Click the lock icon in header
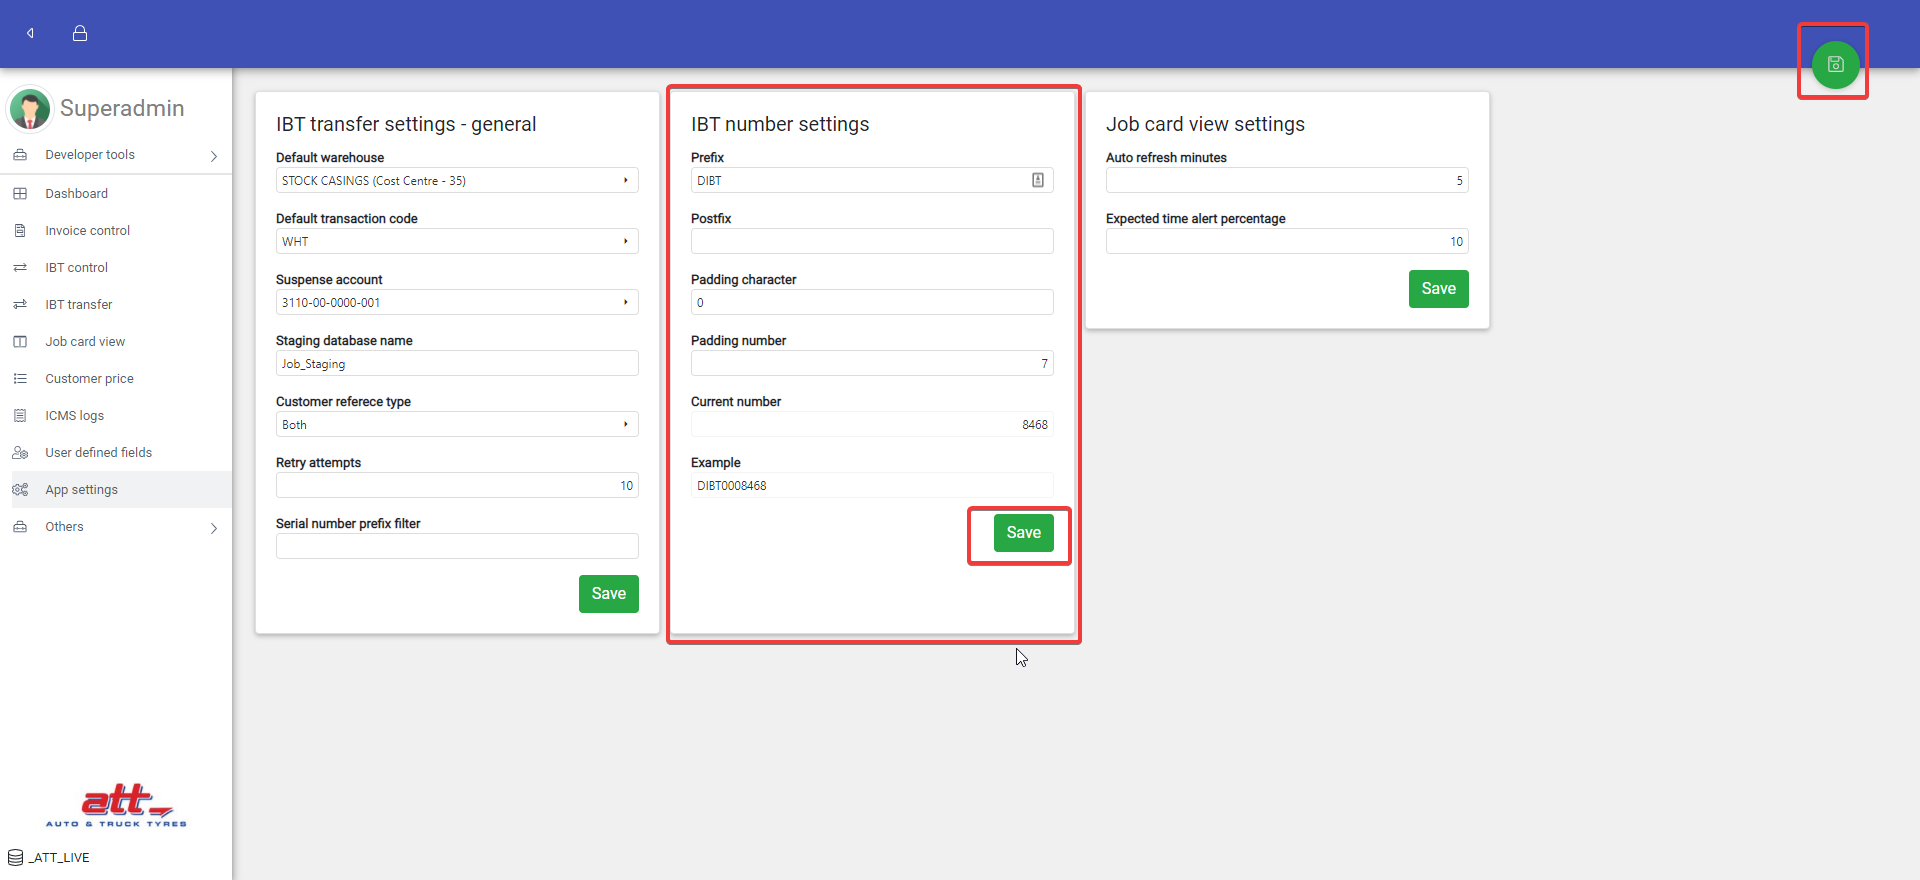The width and height of the screenshot is (1920, 880). [80, 33]
